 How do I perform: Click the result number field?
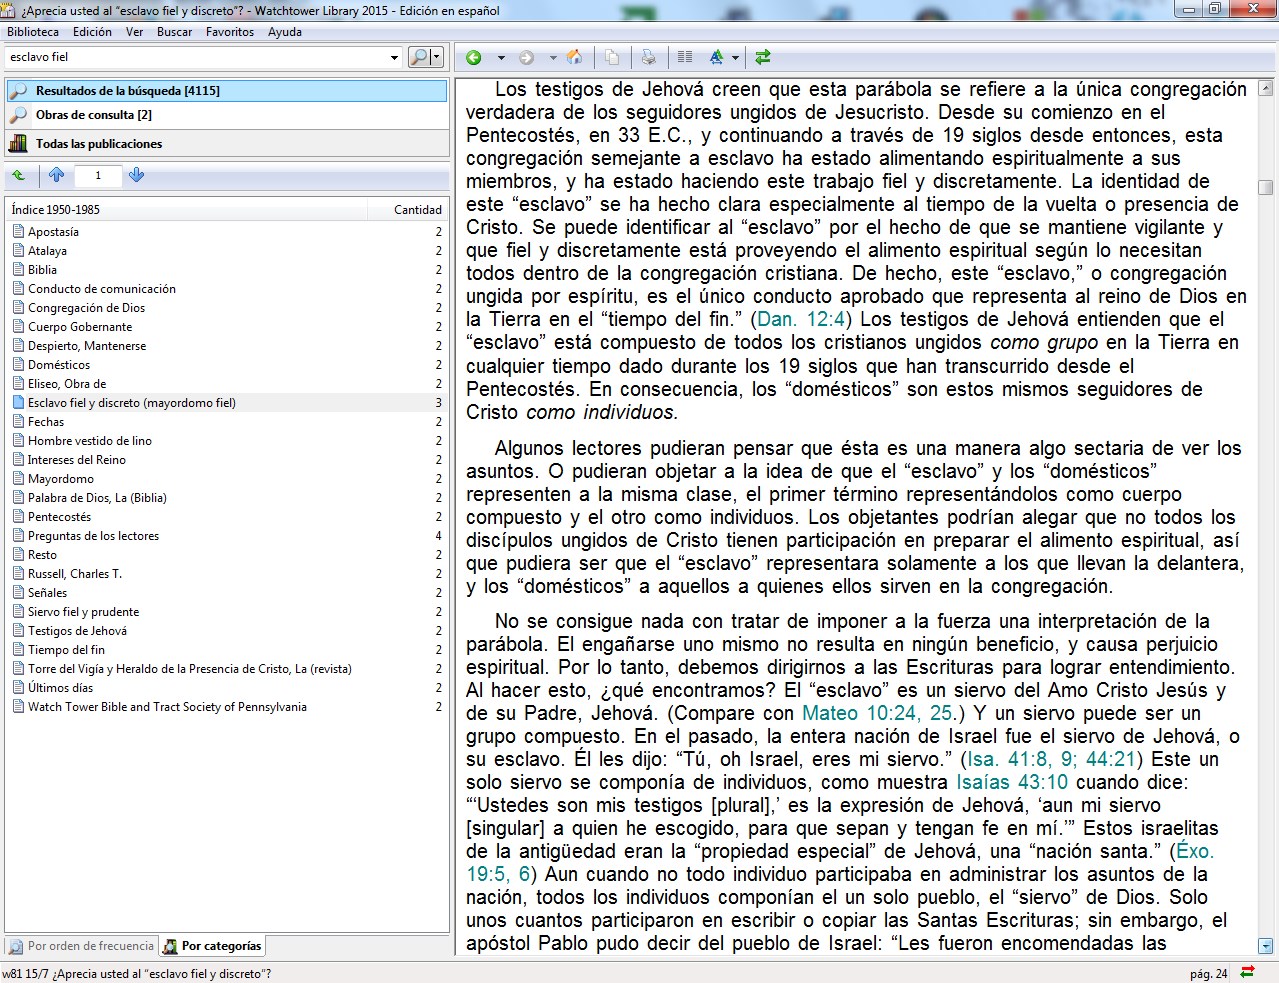click(x=97, y=175)
